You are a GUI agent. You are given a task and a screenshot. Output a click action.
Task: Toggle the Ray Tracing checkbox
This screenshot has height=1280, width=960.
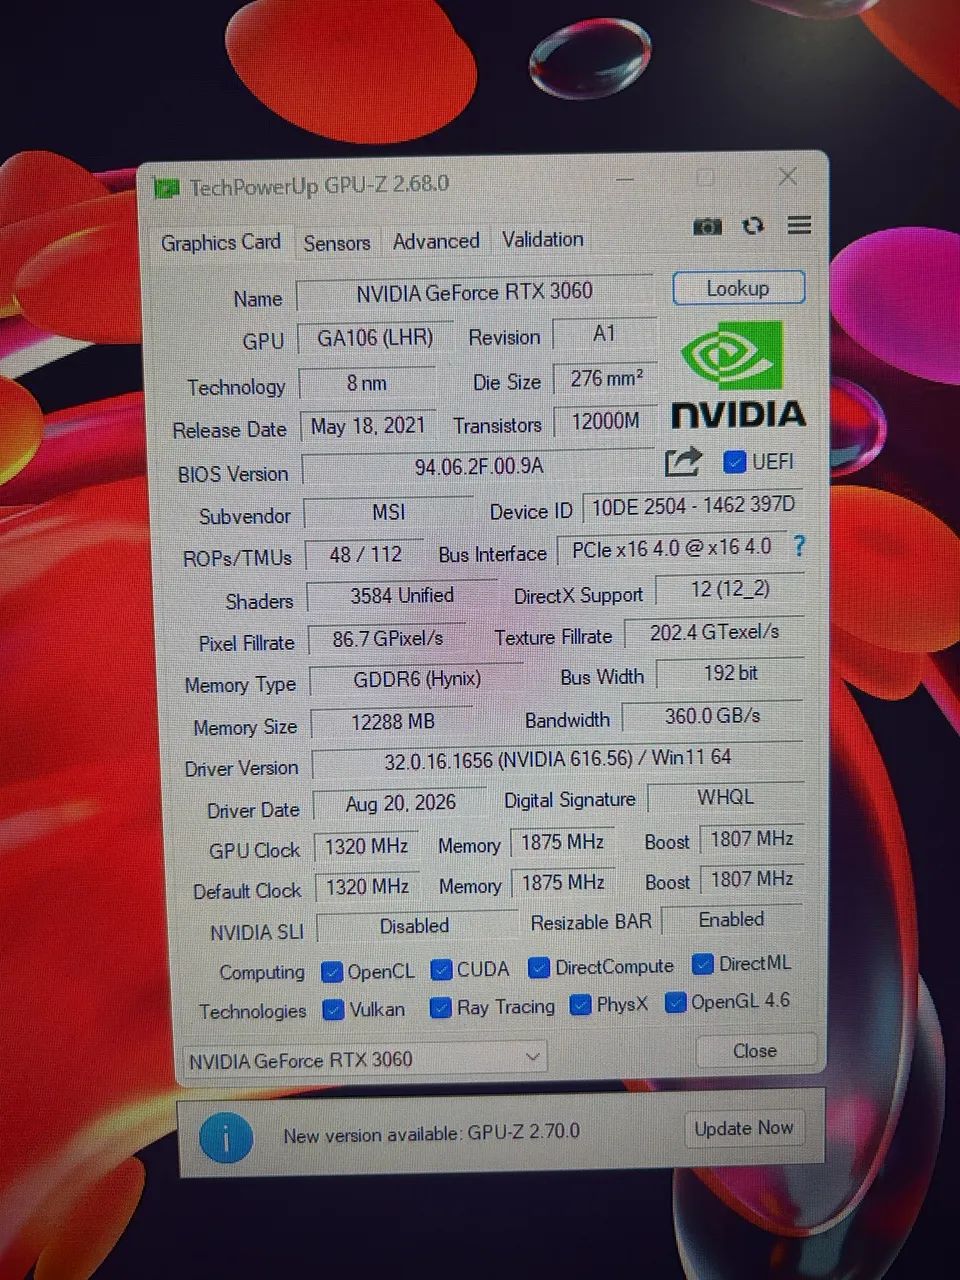(x=440, y=1008)
